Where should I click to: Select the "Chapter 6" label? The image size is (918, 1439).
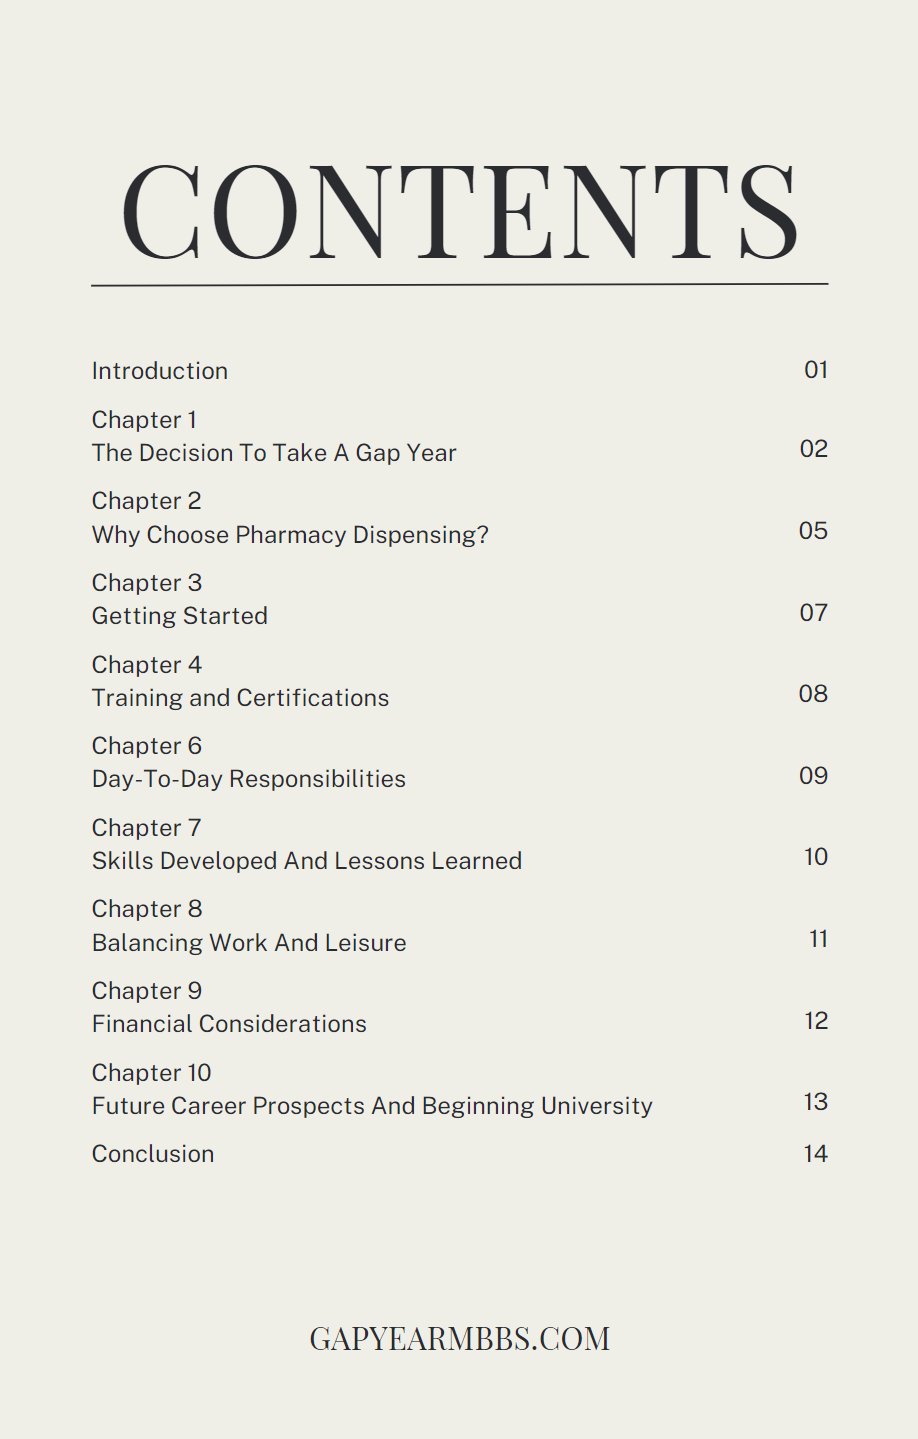tap(147, 746)
